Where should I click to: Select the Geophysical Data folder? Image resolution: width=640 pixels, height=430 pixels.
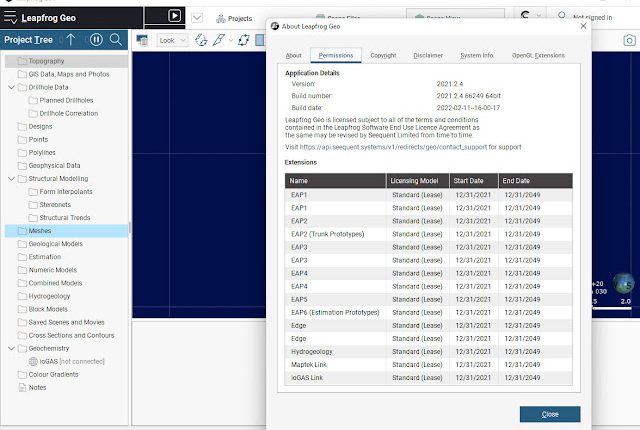click(49, 166)
